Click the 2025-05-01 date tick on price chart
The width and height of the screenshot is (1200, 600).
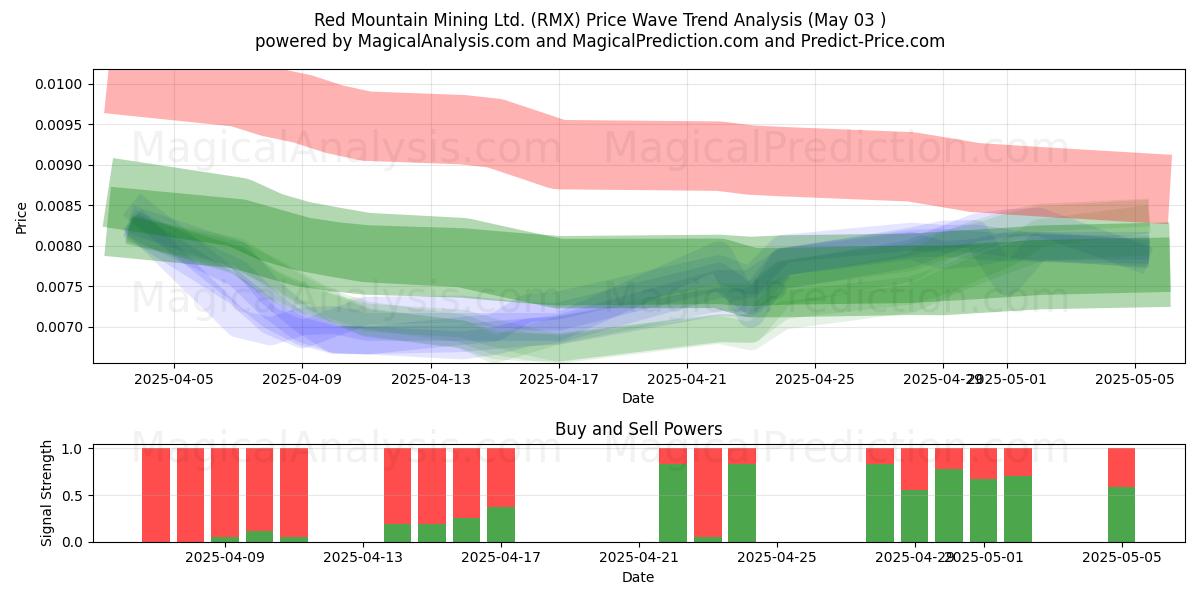(x=1006, y=379)
